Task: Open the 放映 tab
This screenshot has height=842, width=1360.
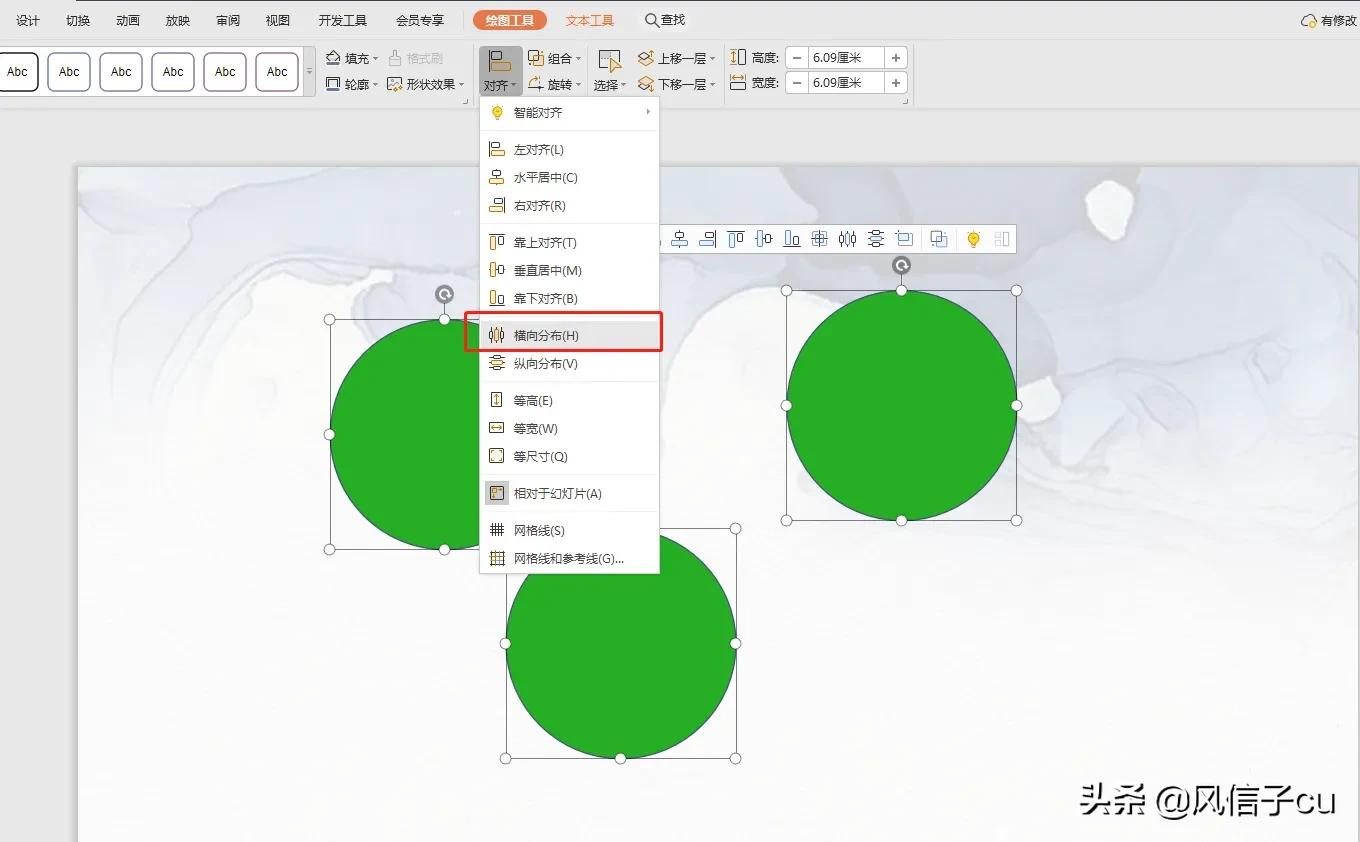Action: [x=178, y=20]
